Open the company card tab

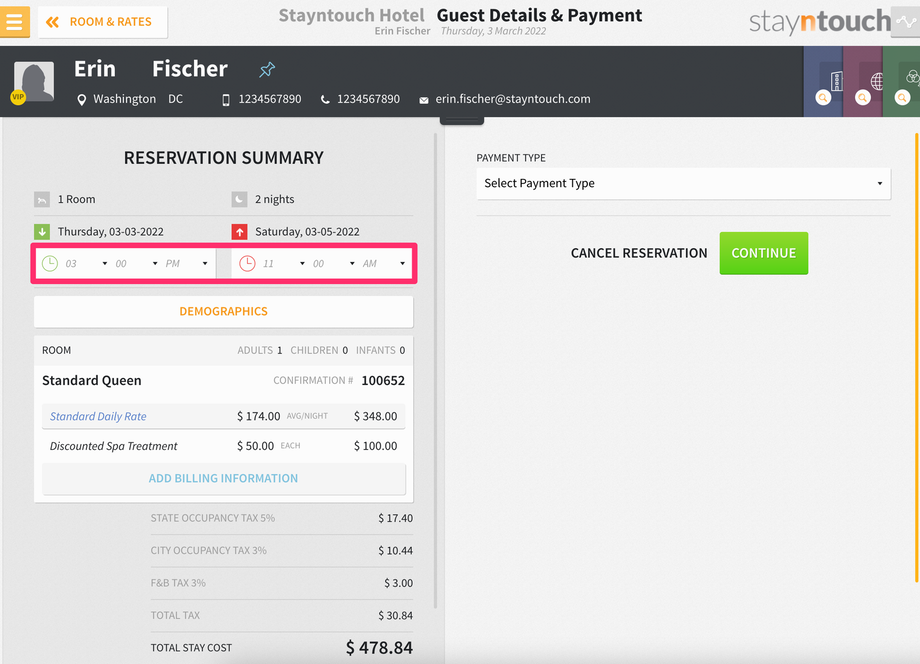coord(823,82)
